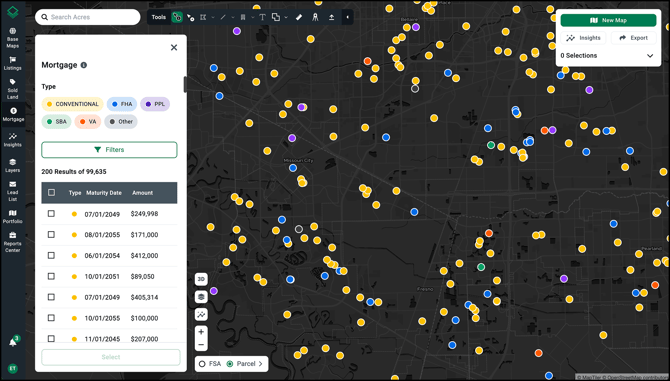
Task: Select the FSA radio option
Action: click(202, 364)
